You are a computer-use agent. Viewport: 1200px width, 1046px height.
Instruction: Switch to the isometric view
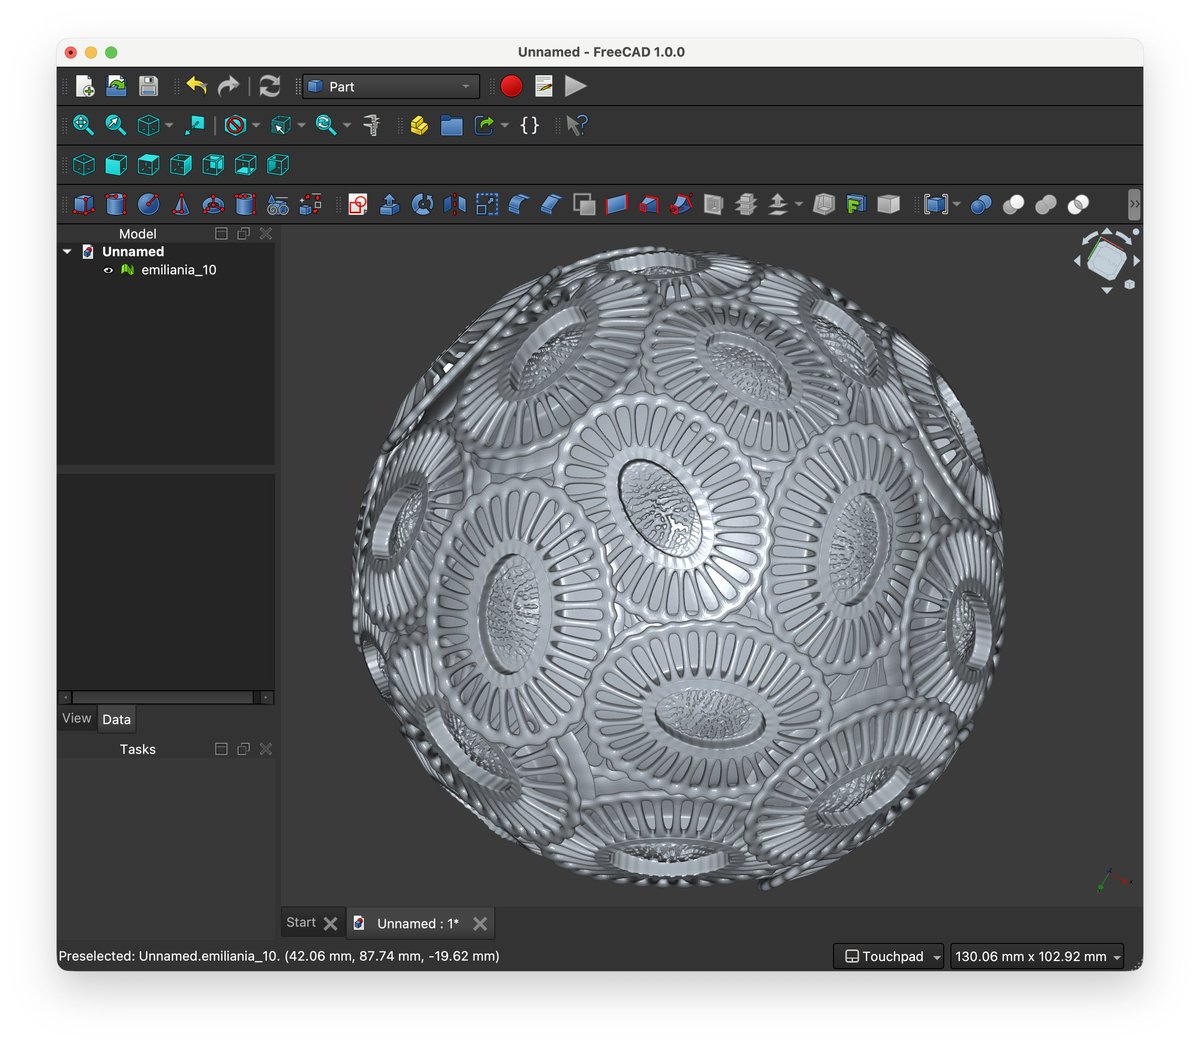[84, 165]
